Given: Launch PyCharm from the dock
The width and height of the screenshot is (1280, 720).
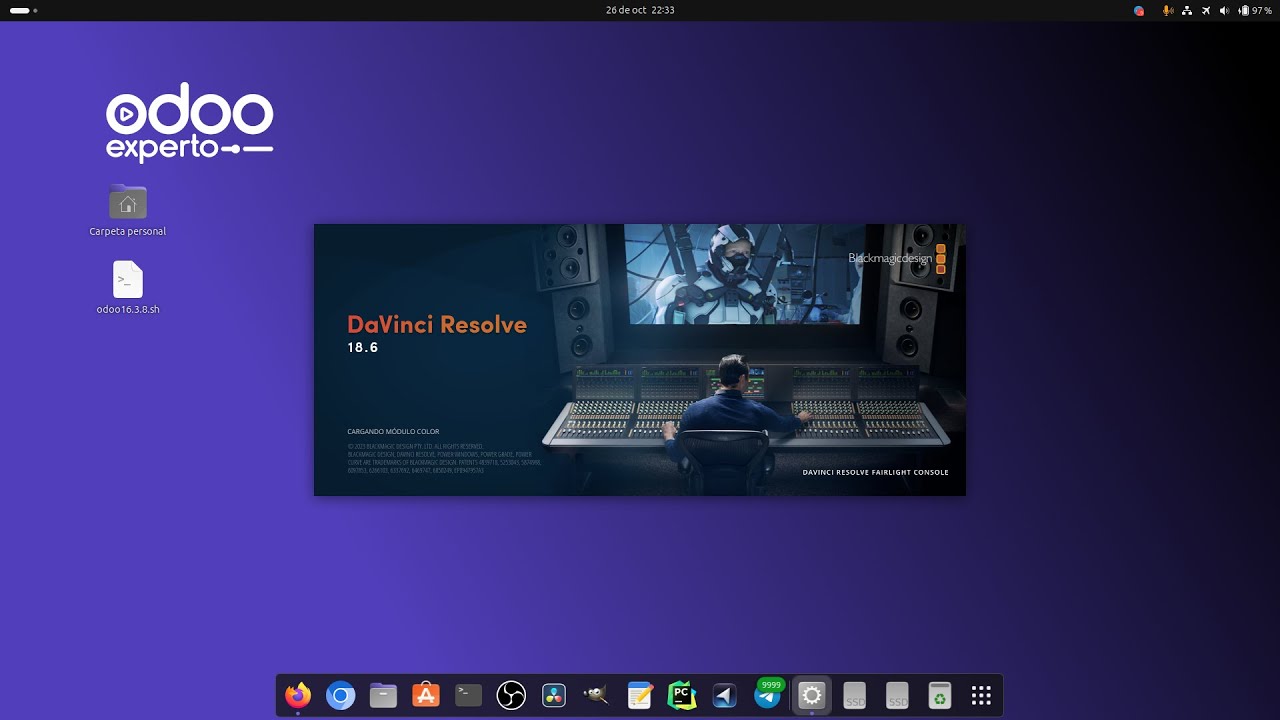Looking at the screenshot, I should 682,695.
